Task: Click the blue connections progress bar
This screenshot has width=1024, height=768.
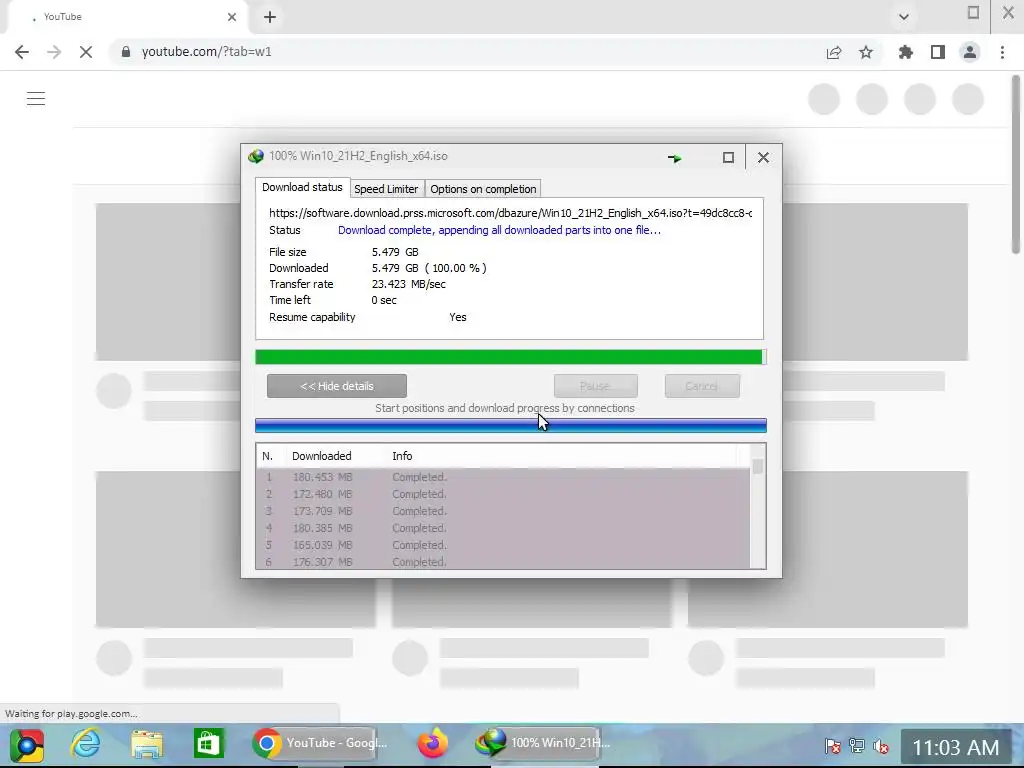Action: pos(510,426)
